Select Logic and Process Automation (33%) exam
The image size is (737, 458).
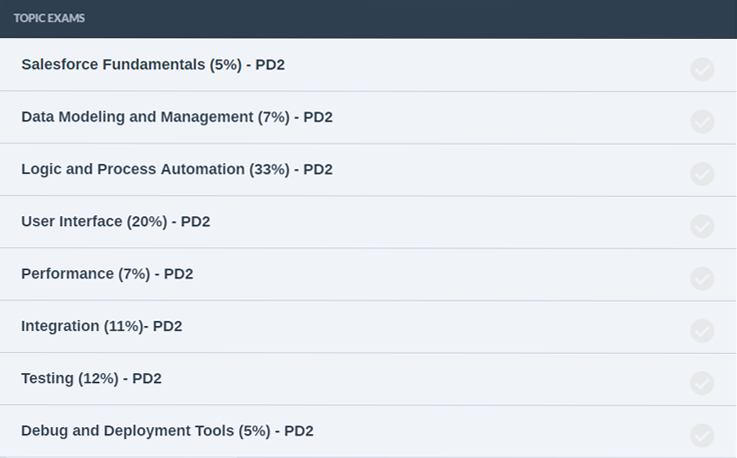click(177, 169)
